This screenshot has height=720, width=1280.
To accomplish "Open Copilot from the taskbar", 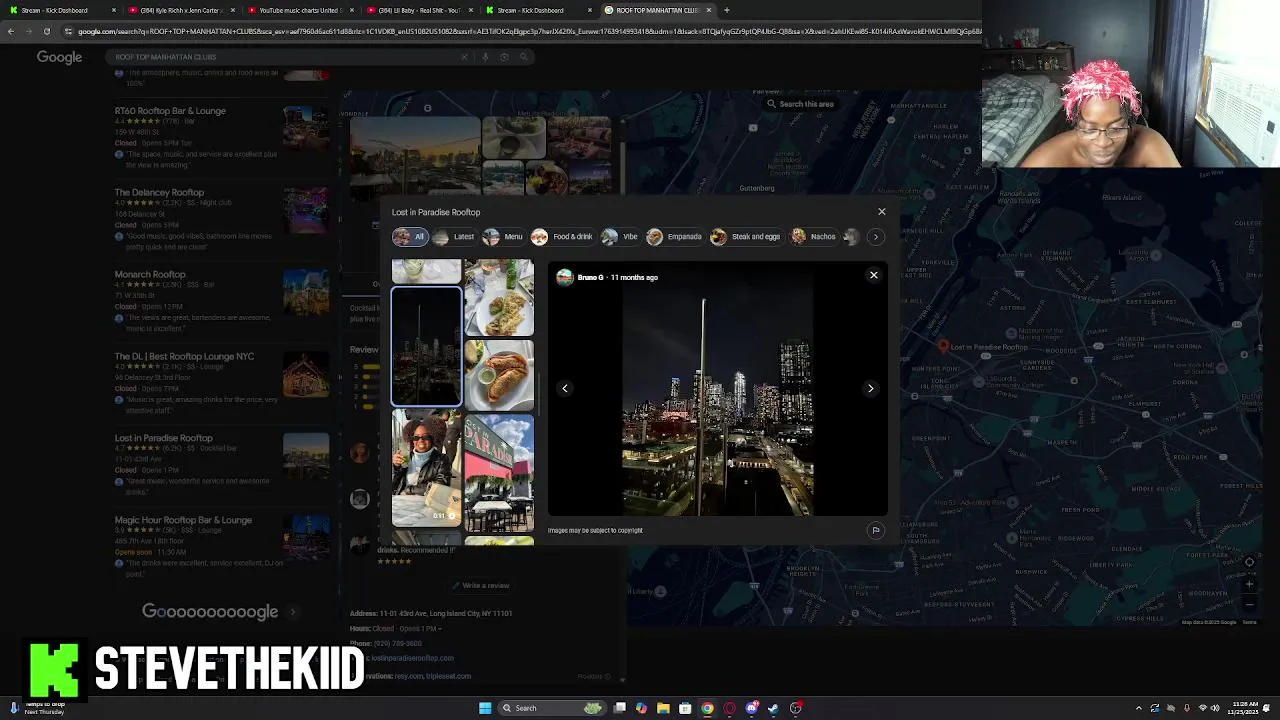I will tap(641, 708).
